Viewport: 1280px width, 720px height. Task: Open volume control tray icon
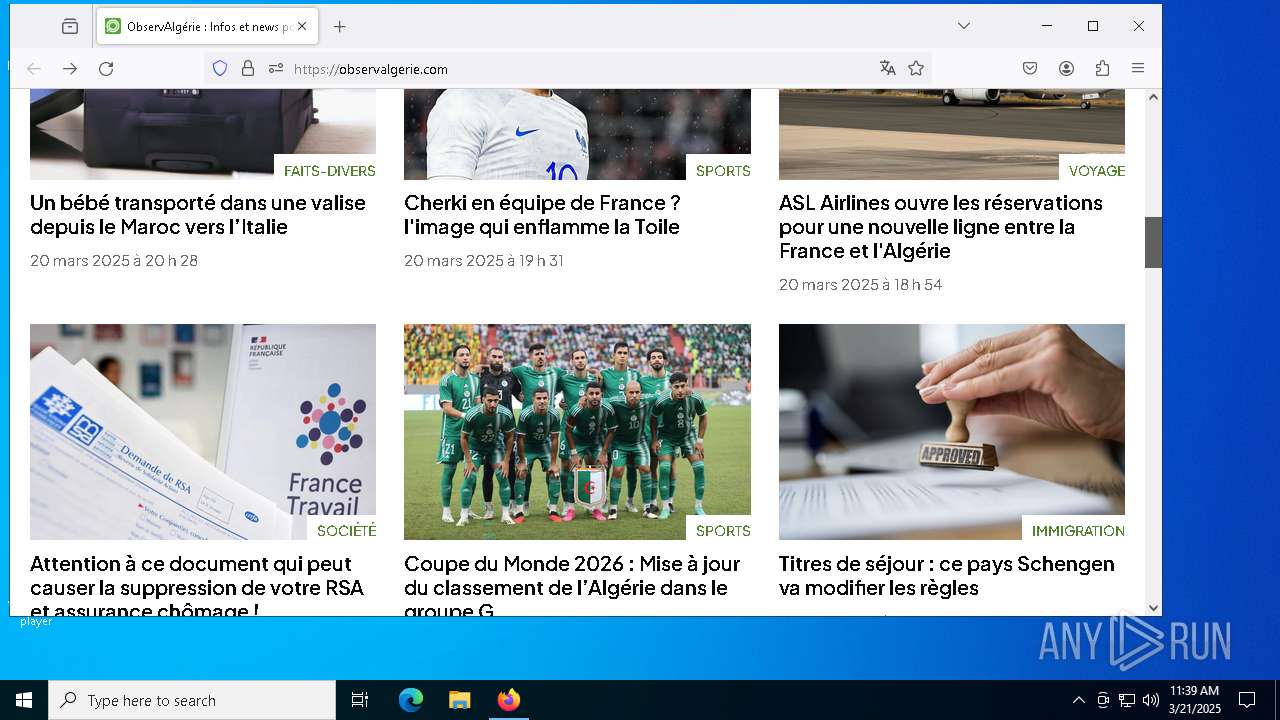click(1151, 700)
